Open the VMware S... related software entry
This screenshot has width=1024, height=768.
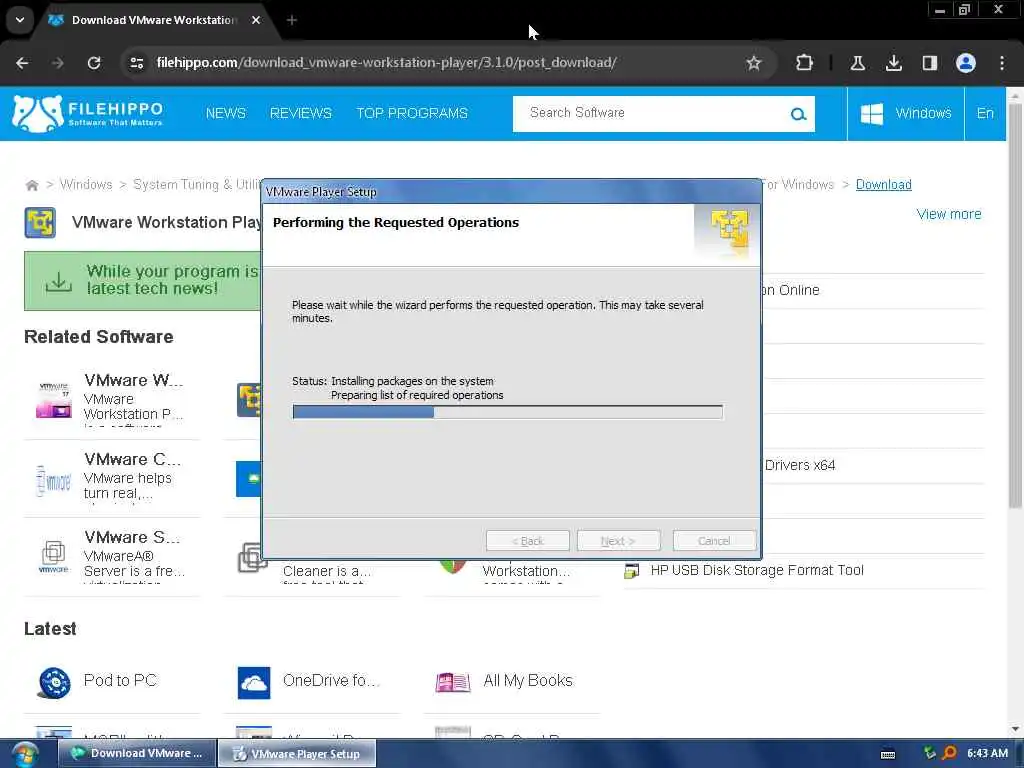pyautogui.click(x=132, y=537)
